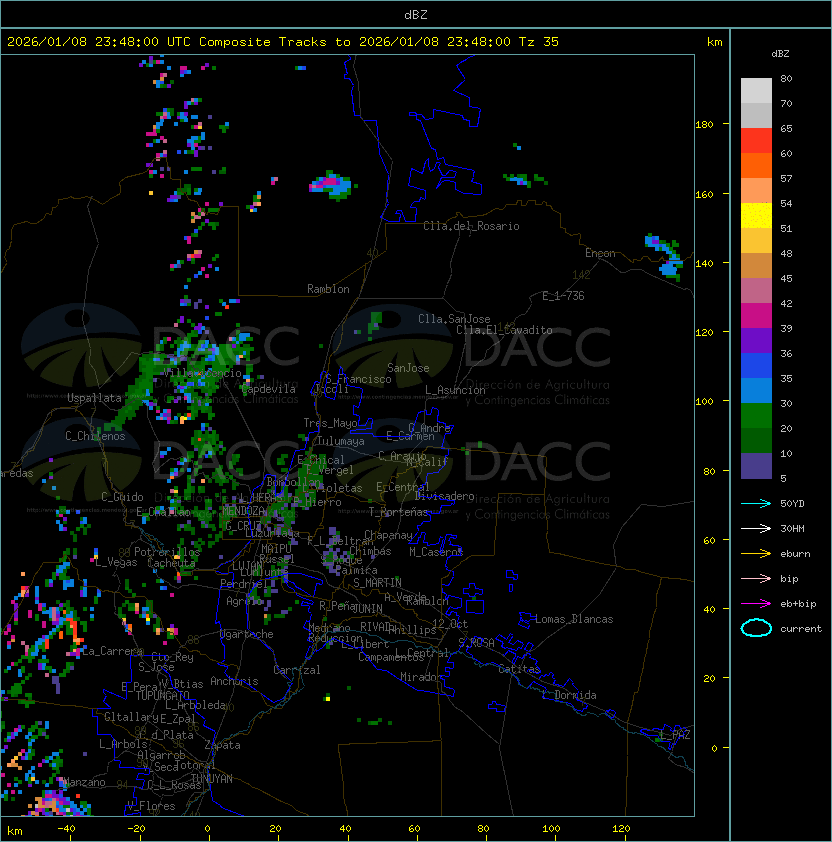This screenshot has height=842, width=832.
Task: Click the white 30HM track arrow in legend
Action: (756, 528)
